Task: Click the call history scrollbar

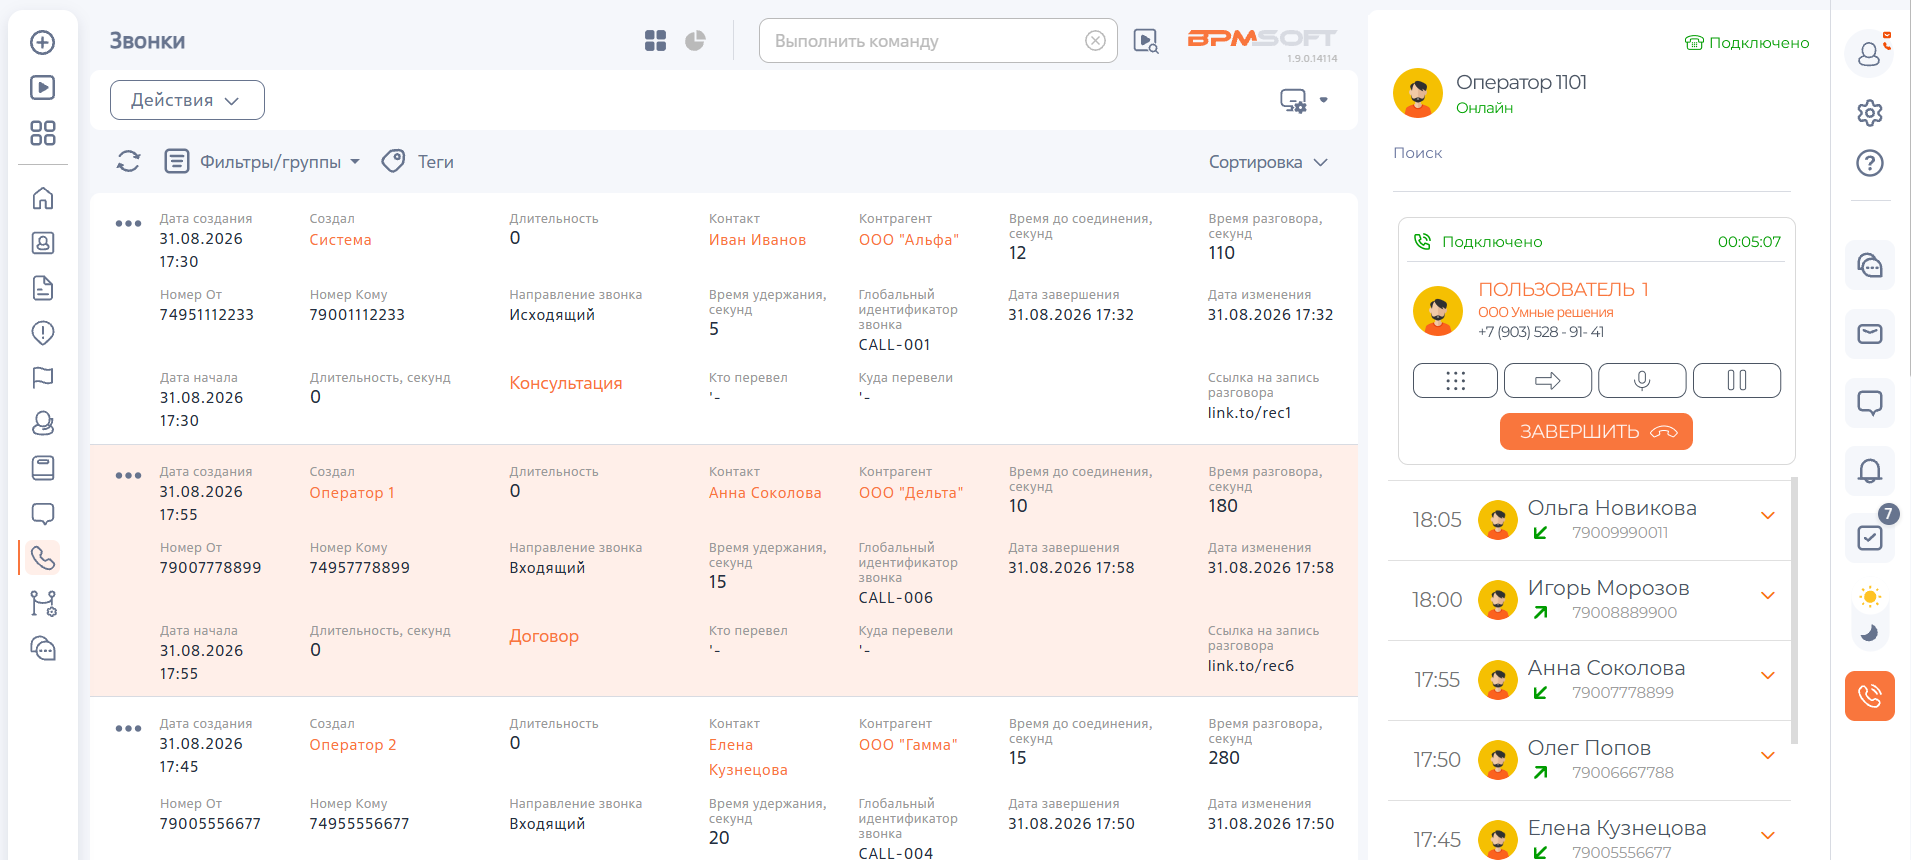Action: pyautogui.click(x=1794, y=610)
